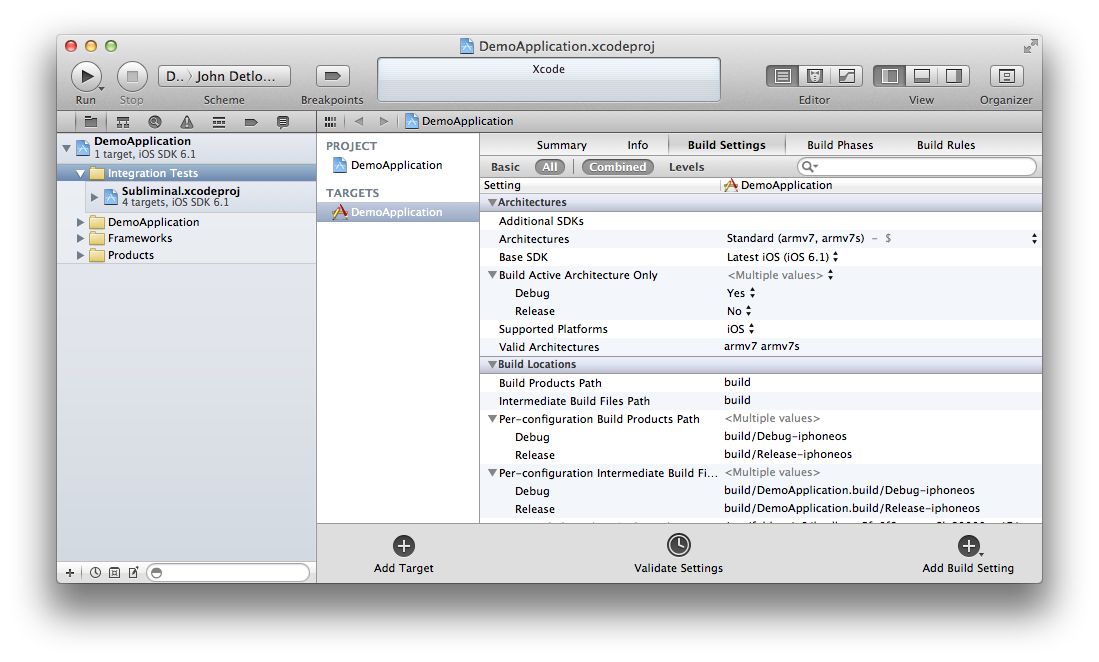Expand the Frameworks folder
The height and width of the screenshot is (662, 1099).
80,238
